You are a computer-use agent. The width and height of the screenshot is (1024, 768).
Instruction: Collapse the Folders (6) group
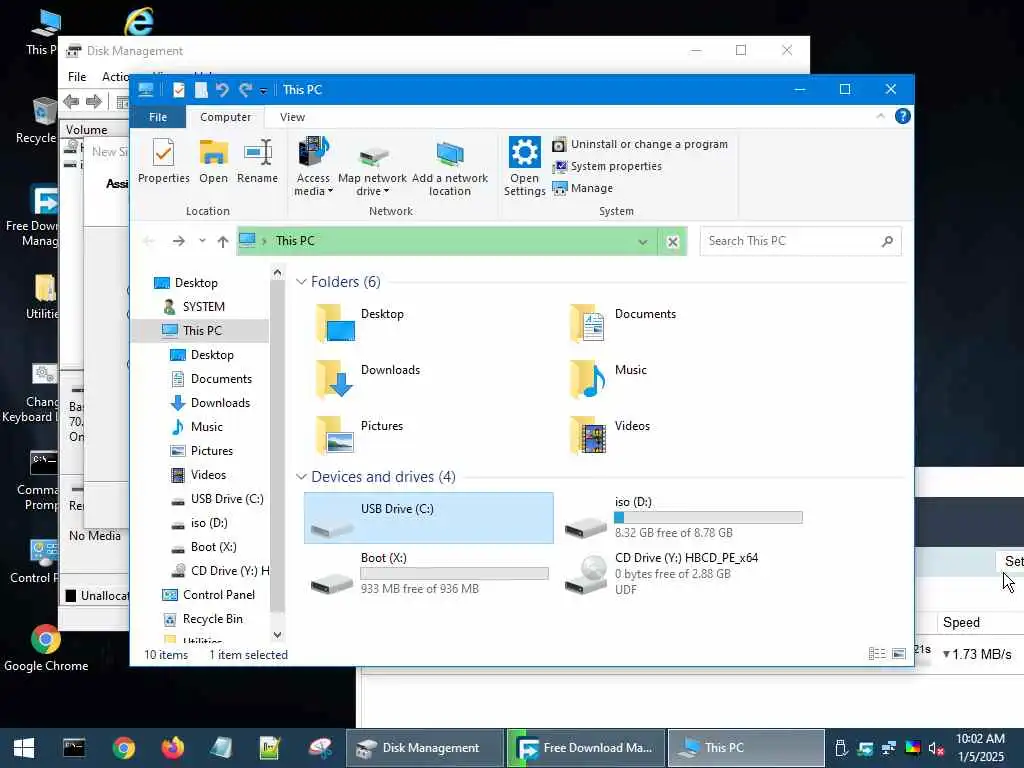coord(301,281)
